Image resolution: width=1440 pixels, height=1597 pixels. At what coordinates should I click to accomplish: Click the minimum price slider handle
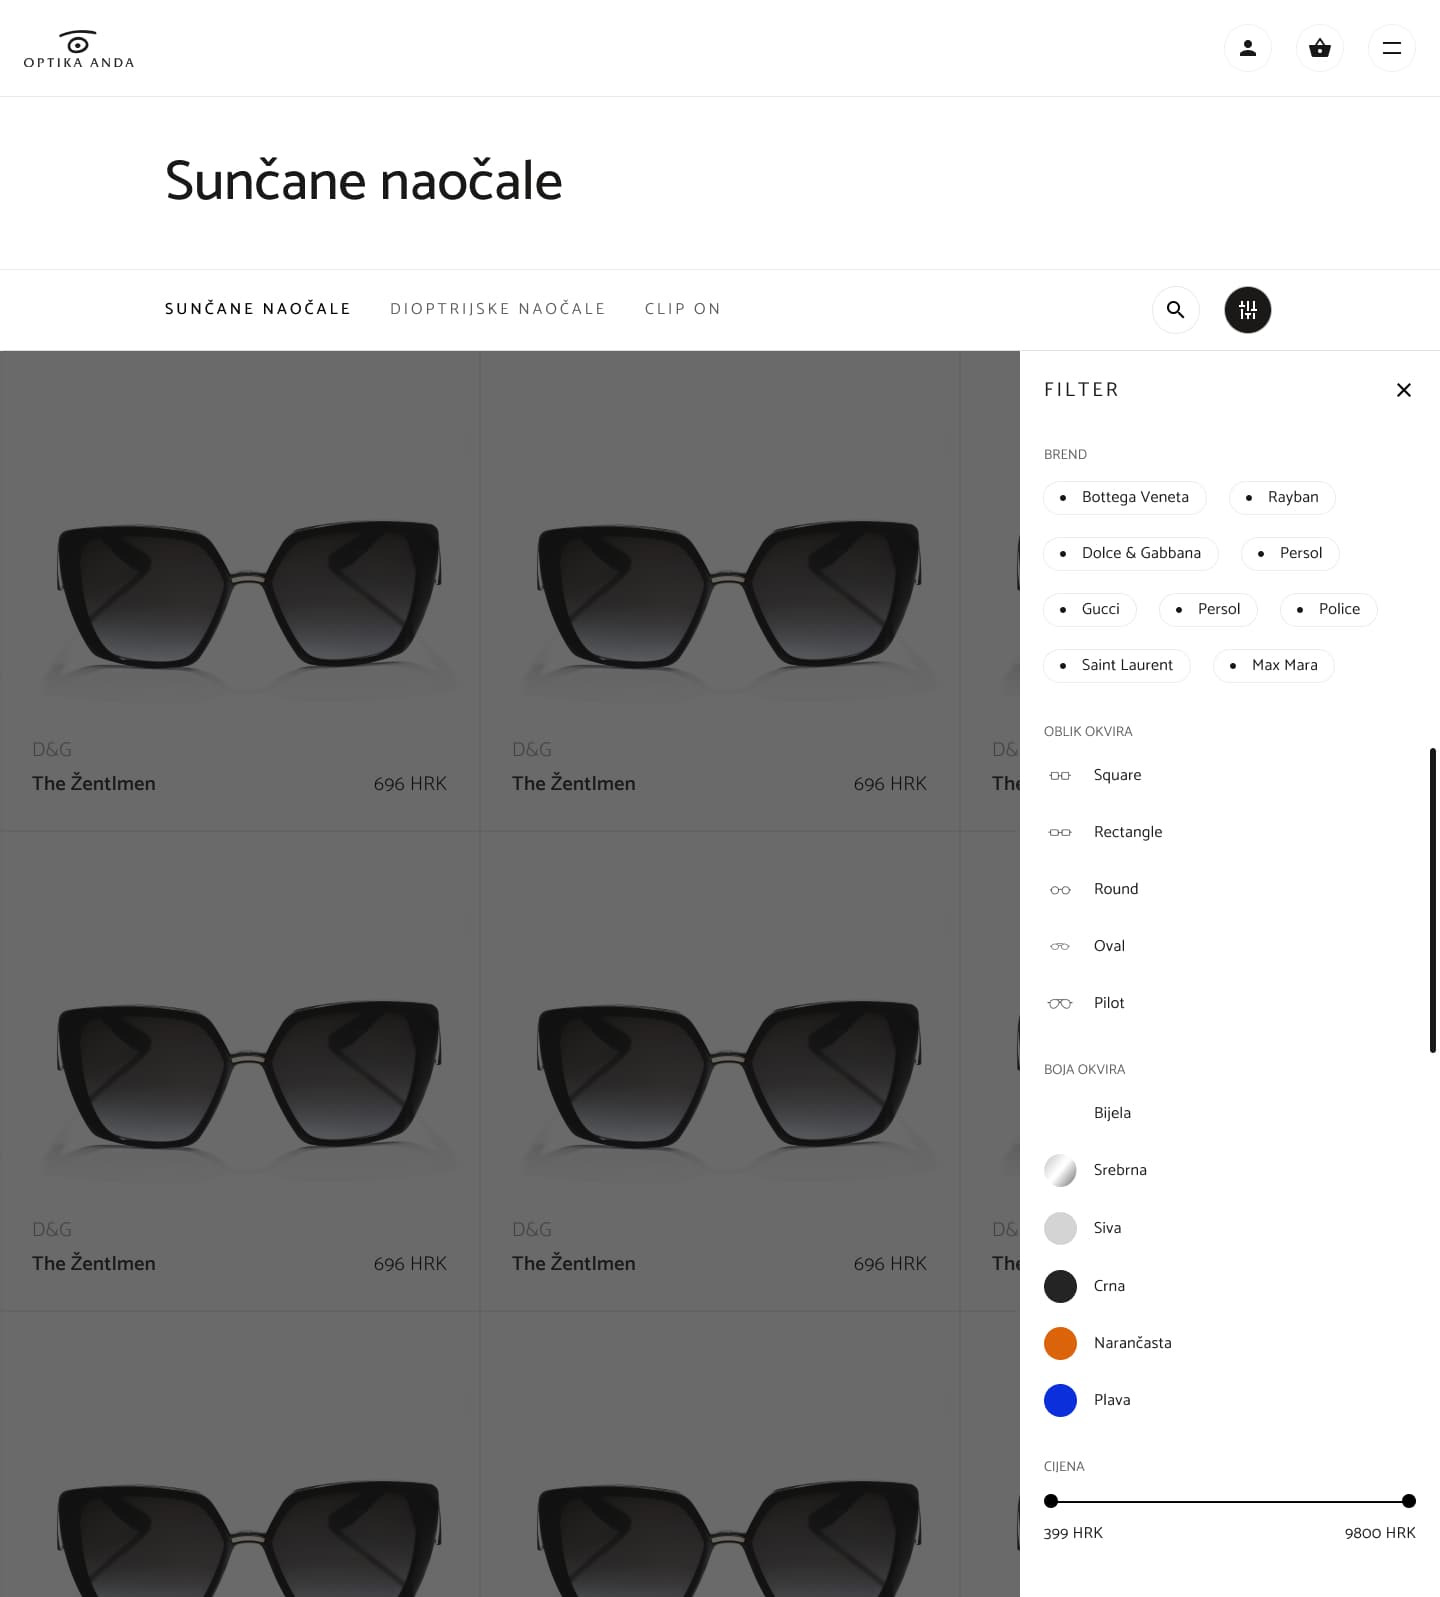click(x=1051, y=1501)
